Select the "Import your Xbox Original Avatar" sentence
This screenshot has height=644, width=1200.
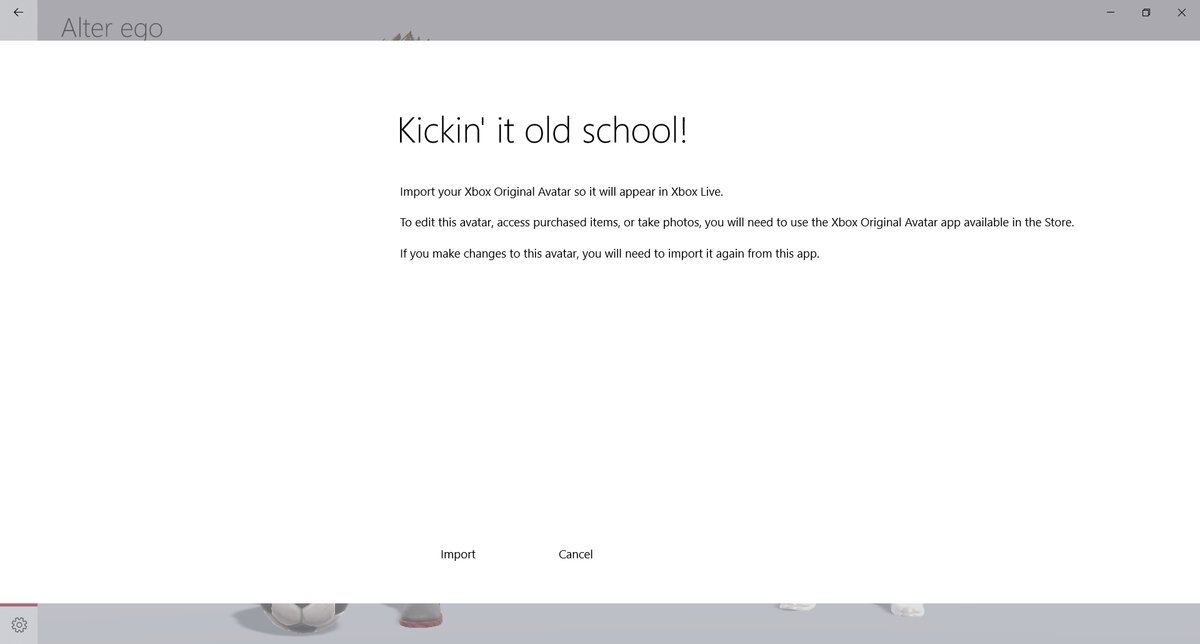pos(560,191)
